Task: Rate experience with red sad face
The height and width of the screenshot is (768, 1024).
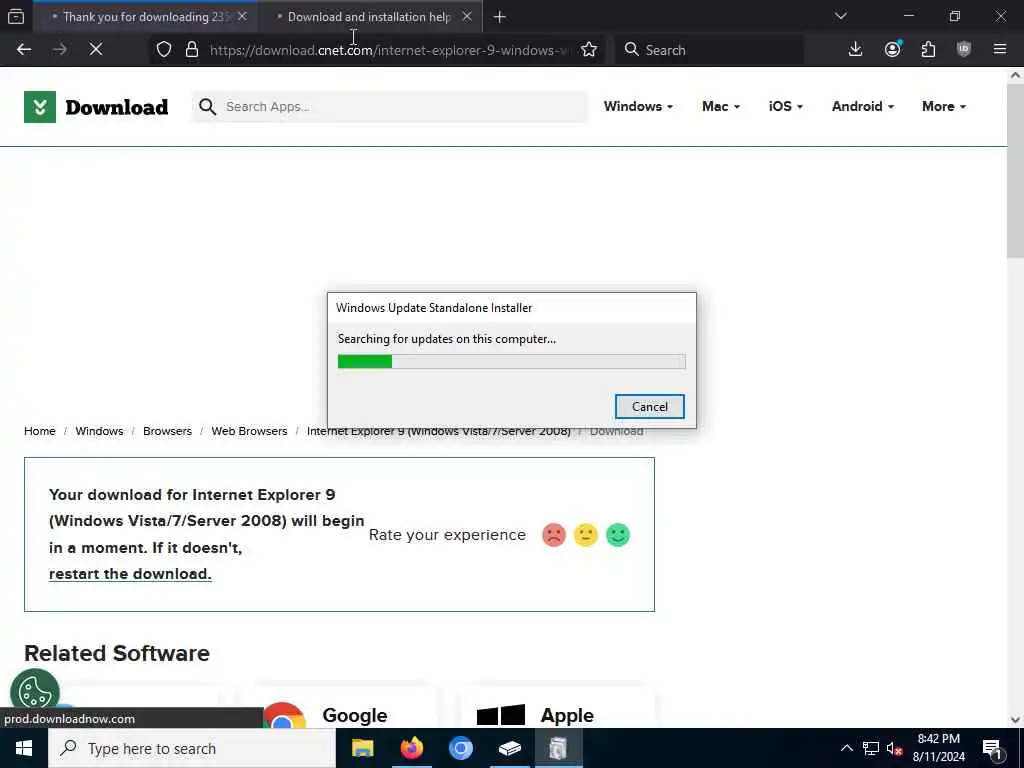Action: tap(553, 535)
